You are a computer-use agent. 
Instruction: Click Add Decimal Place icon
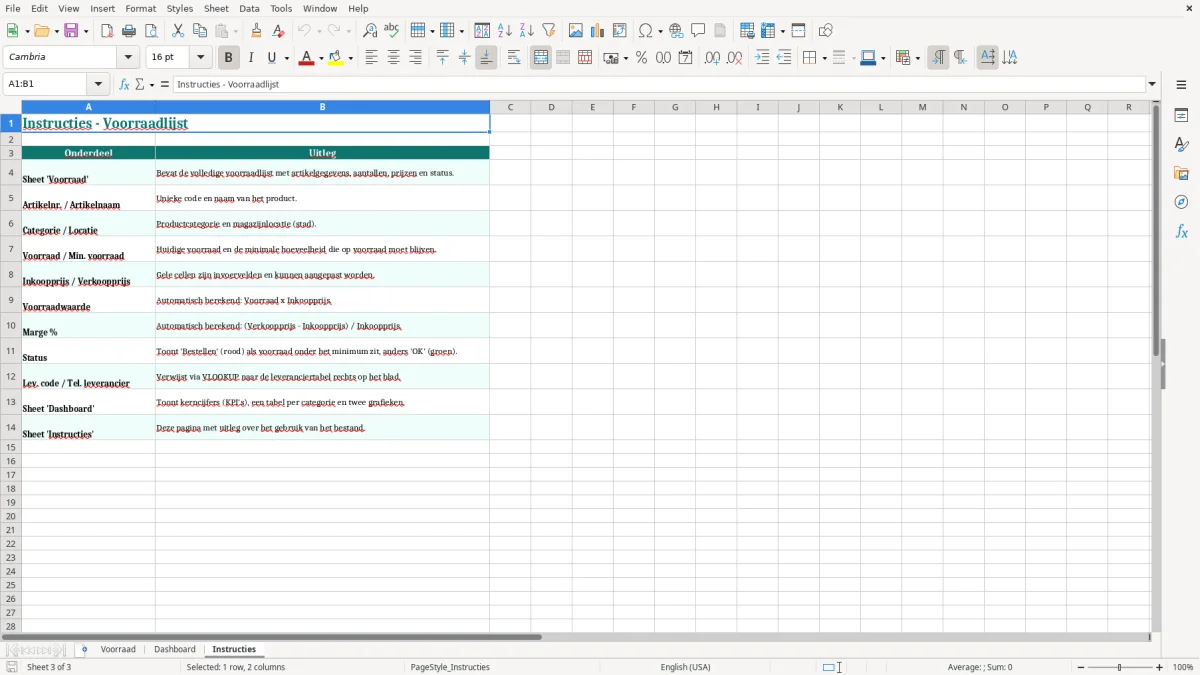tap(712, 58)
